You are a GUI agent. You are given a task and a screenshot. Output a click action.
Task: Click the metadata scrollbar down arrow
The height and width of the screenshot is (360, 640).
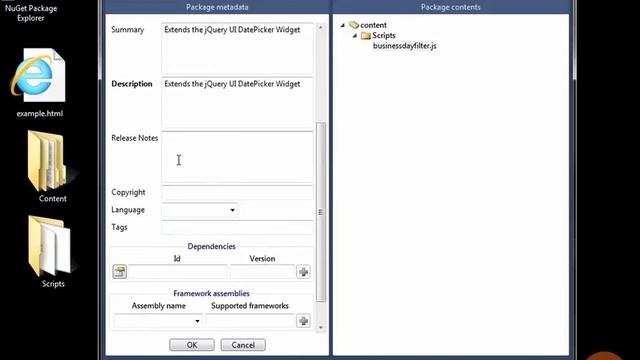tap(321, 327)
